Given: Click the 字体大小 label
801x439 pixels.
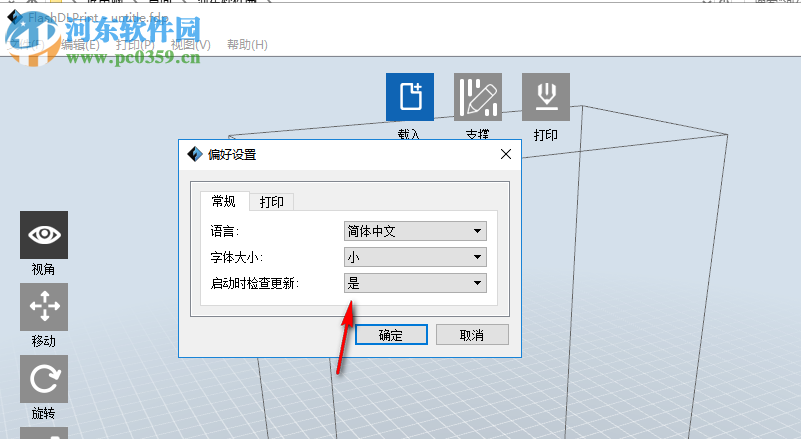Looking at the screenshot, I should click(x=237, y=258).
